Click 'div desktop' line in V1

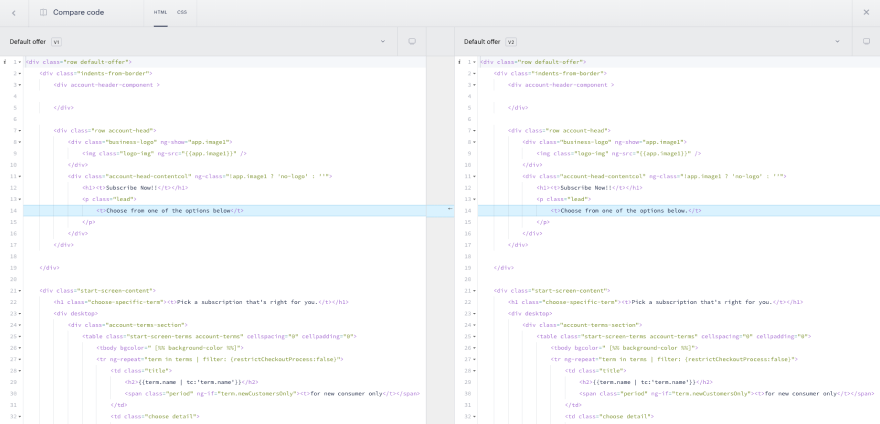coord(76,313)
